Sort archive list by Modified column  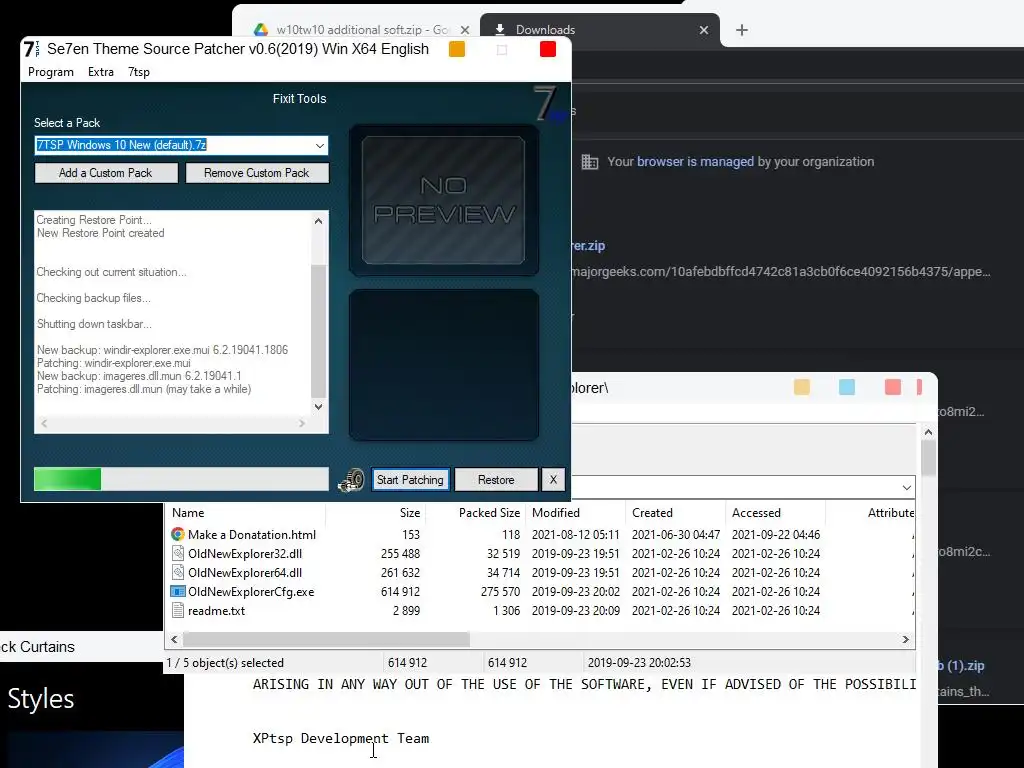point(556,513)
